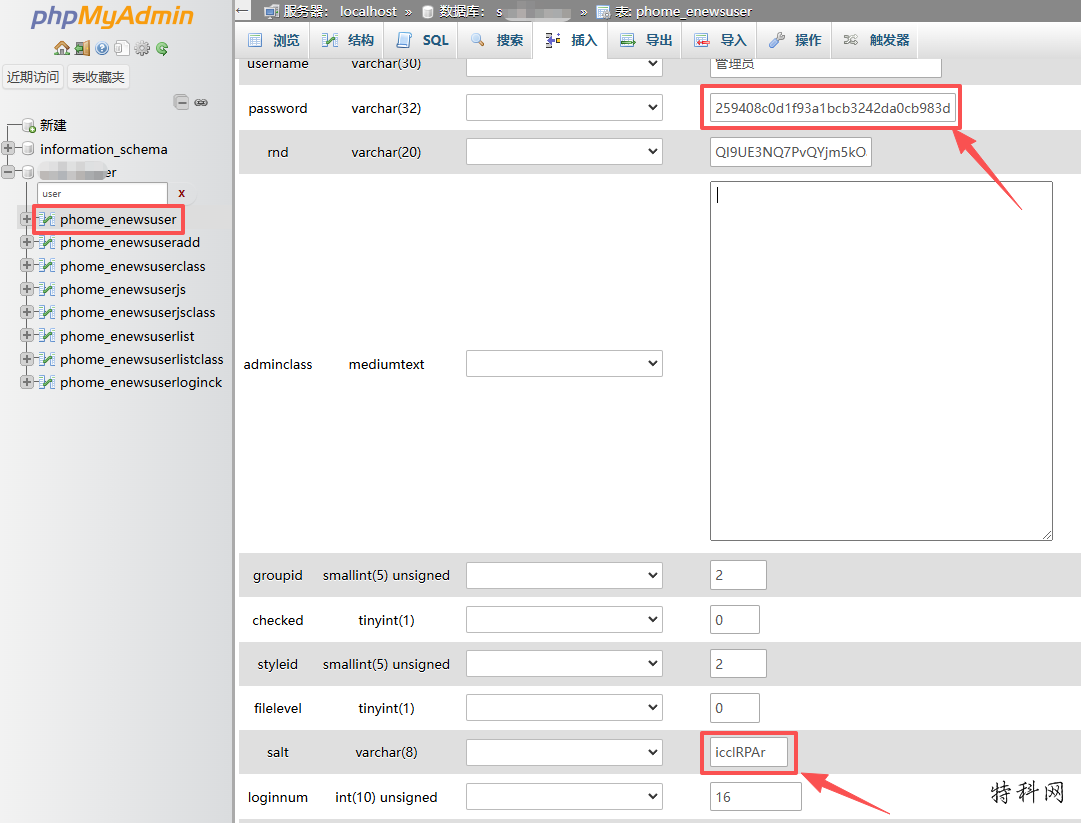Open function dropdown for rnd field
Image resolution: width=1081 pixels, height=823 pixels.
pyautogui.click(x=564, y=152)
